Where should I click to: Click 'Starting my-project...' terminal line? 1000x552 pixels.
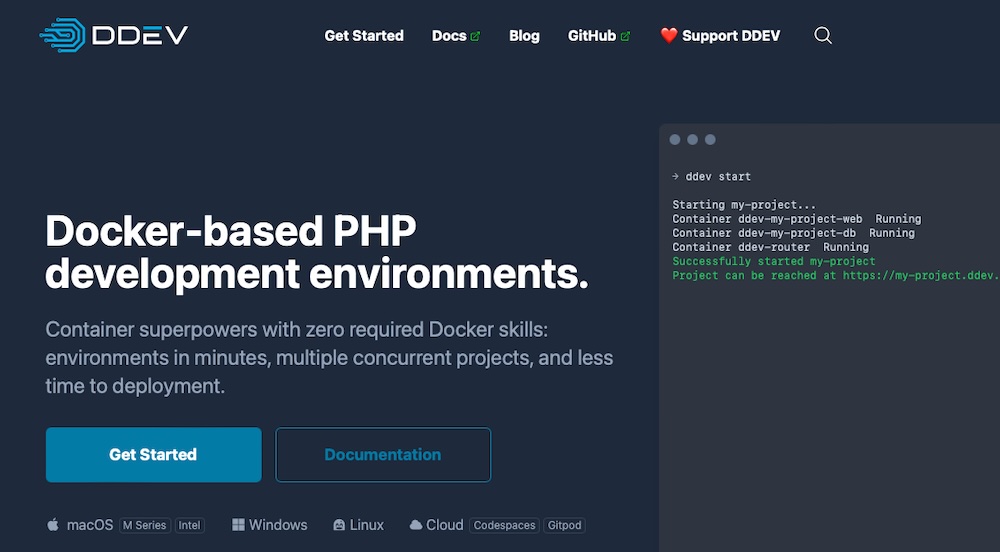point(744,205)
